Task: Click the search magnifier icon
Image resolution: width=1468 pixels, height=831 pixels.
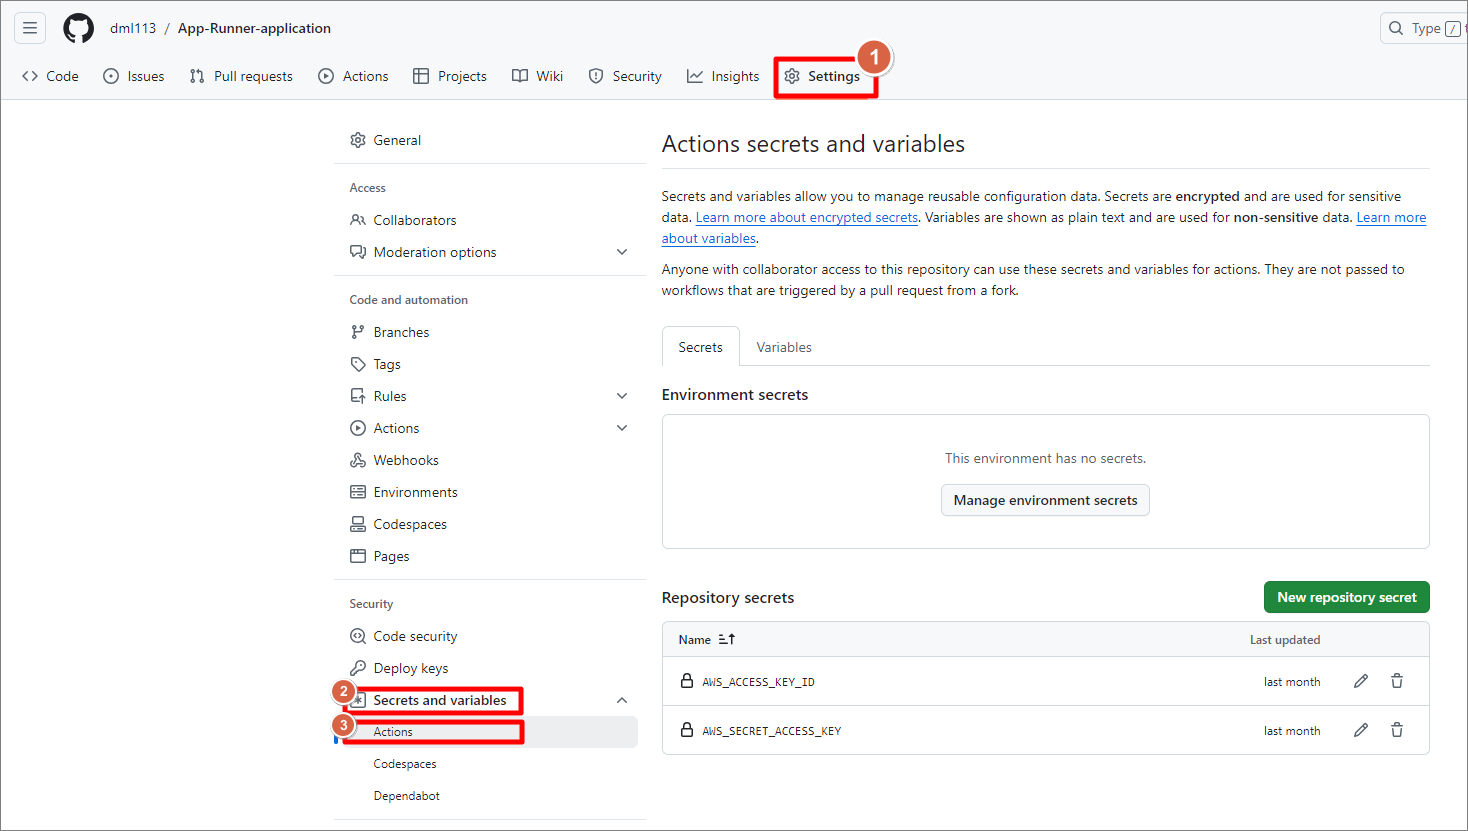Action: [1396, 28]
